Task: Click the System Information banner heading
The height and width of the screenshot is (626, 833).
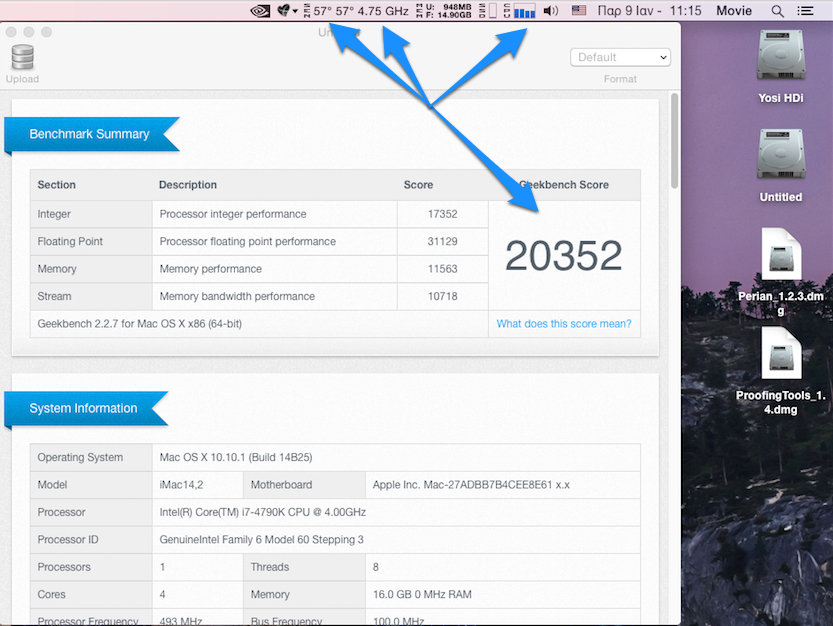Action: (x=83, y=408)
